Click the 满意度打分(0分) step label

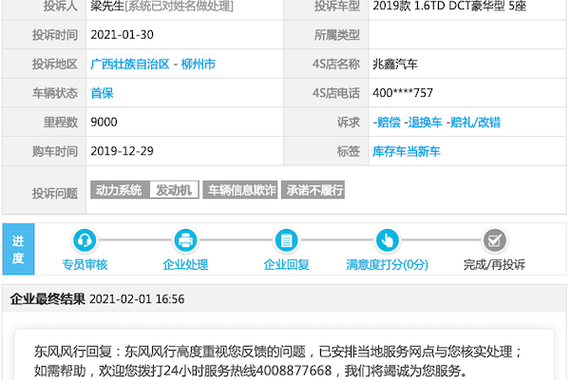tap(387, 264)
